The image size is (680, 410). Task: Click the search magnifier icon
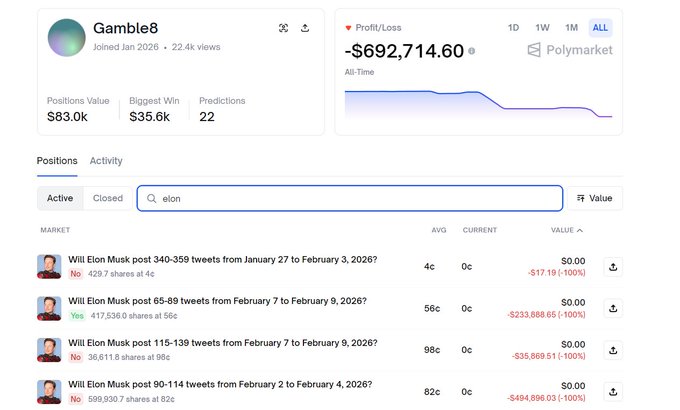click(151, 198)
